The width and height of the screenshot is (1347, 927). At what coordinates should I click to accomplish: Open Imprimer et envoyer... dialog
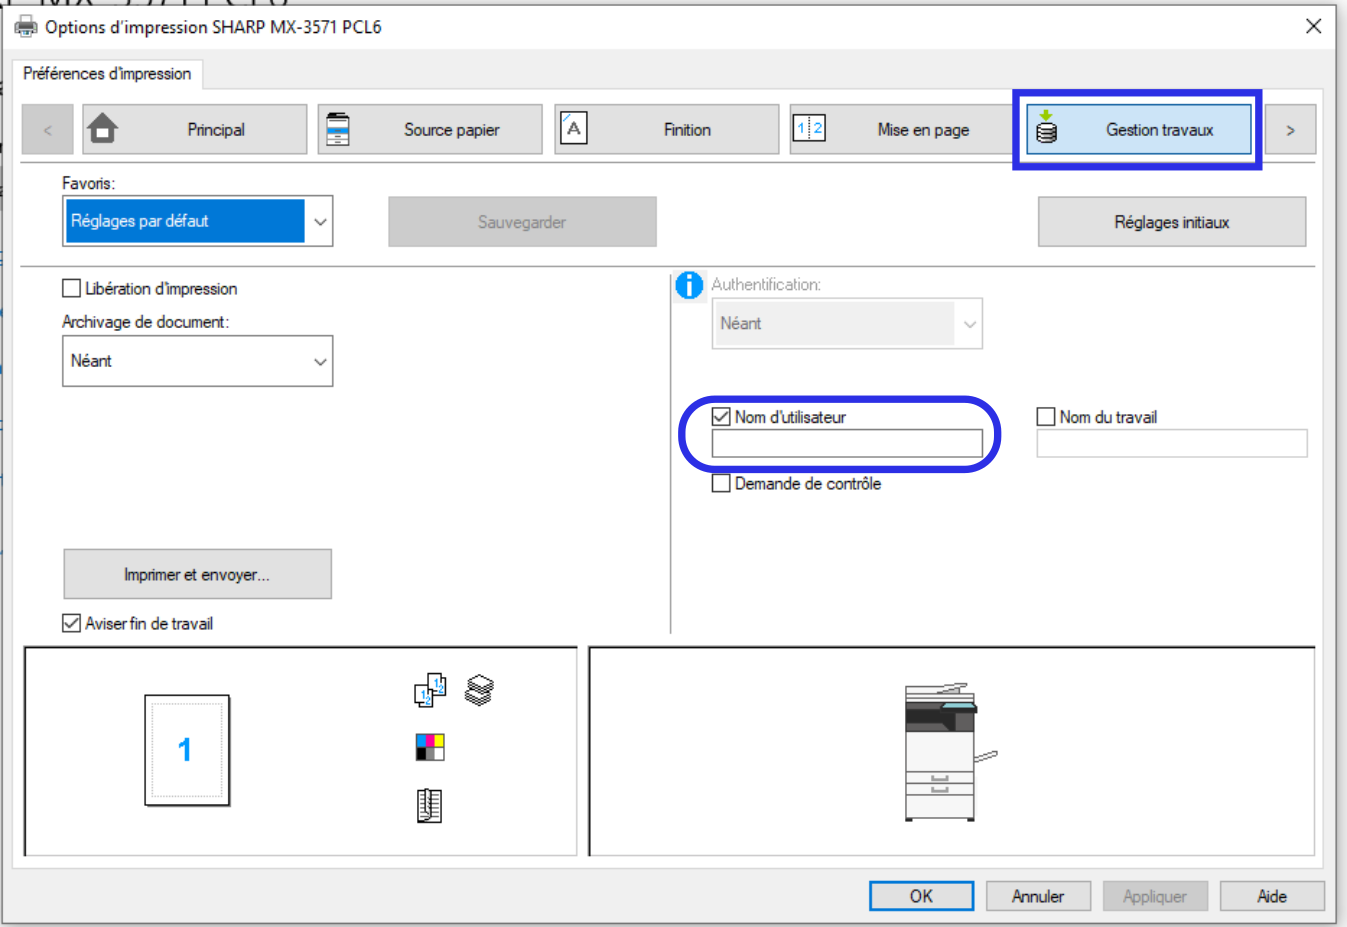tap(197, 574)
